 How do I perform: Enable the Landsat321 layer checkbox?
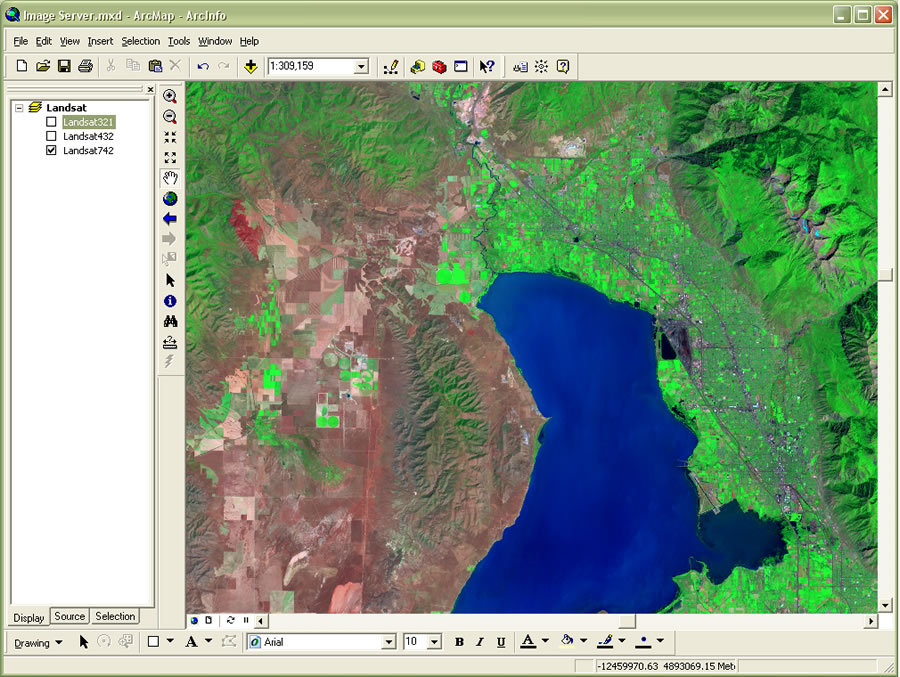[51, 122]
